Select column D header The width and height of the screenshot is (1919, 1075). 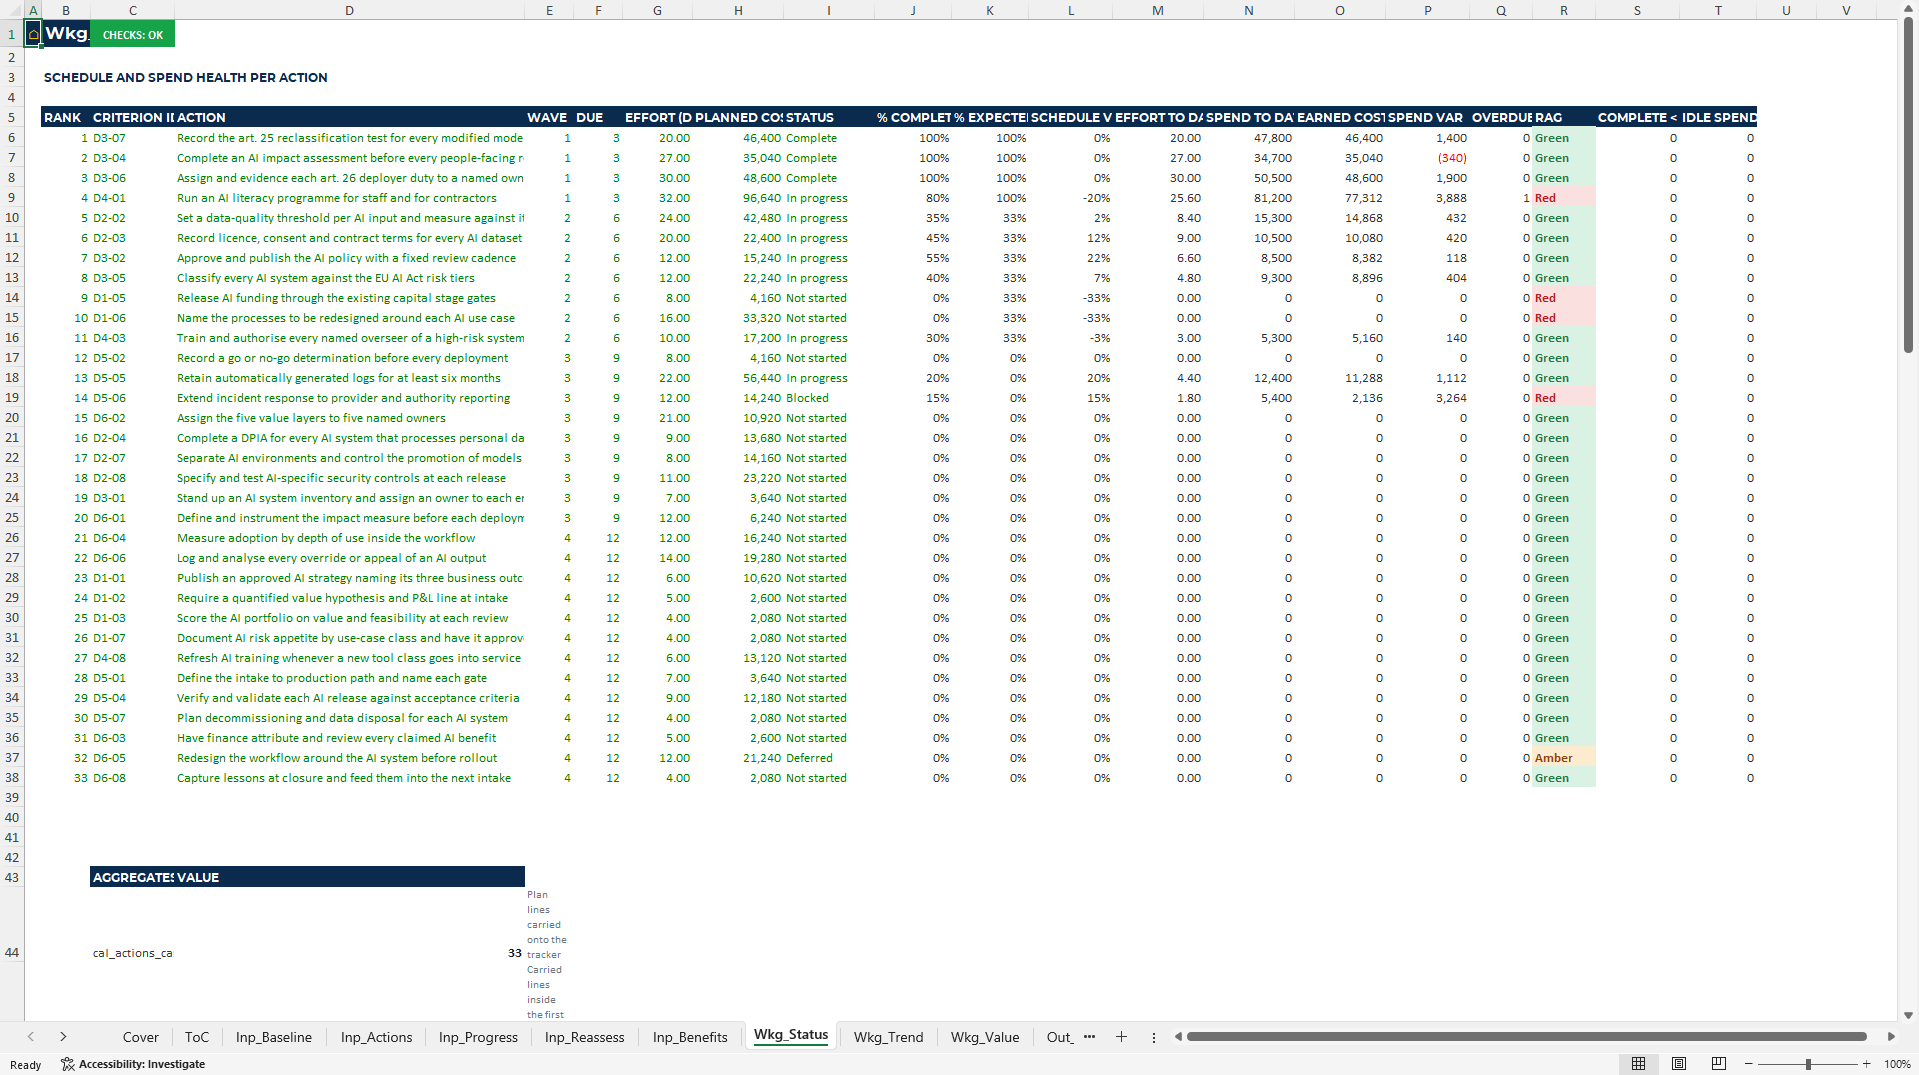[x=349, y=10]
